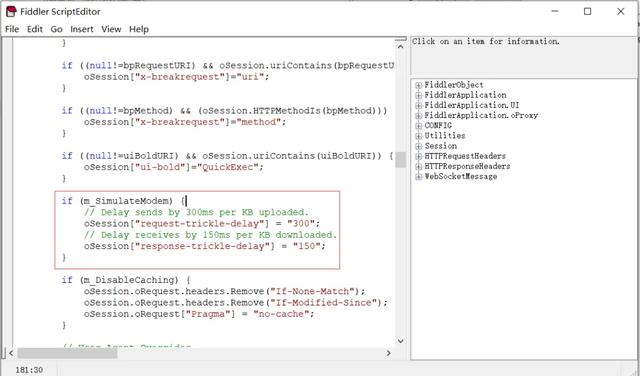Open the Go menu
This screenshot has width=640, height=376.
[x=56, y=29]
